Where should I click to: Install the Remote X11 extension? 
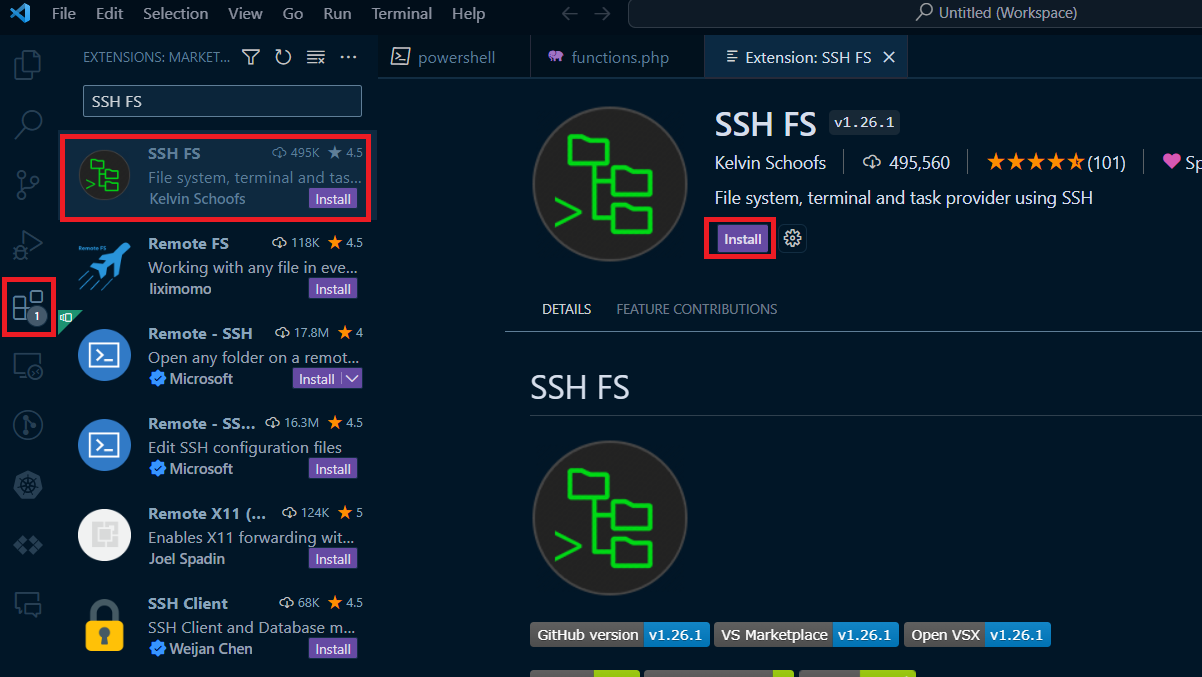[x=332, y=559]
